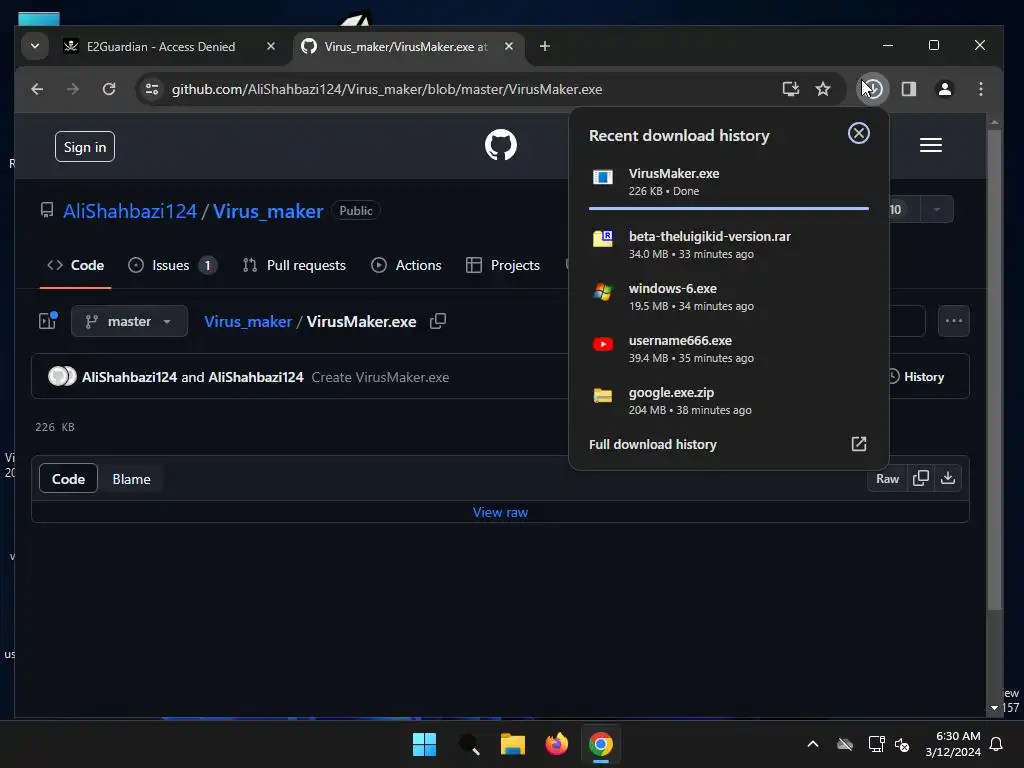Download raw file icon
This screenshot has height=768, width=1024.
point(948,479)
